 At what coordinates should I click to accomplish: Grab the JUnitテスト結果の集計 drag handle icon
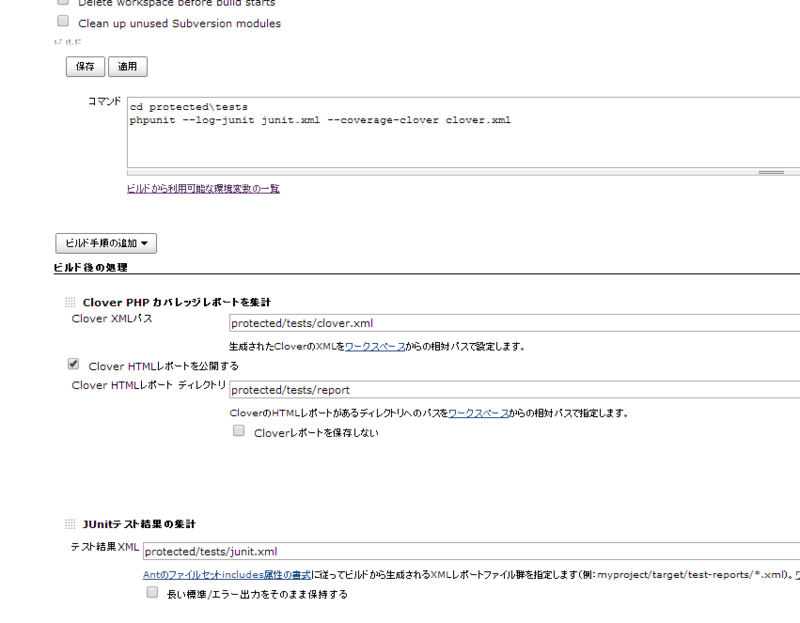coord(70,524)
